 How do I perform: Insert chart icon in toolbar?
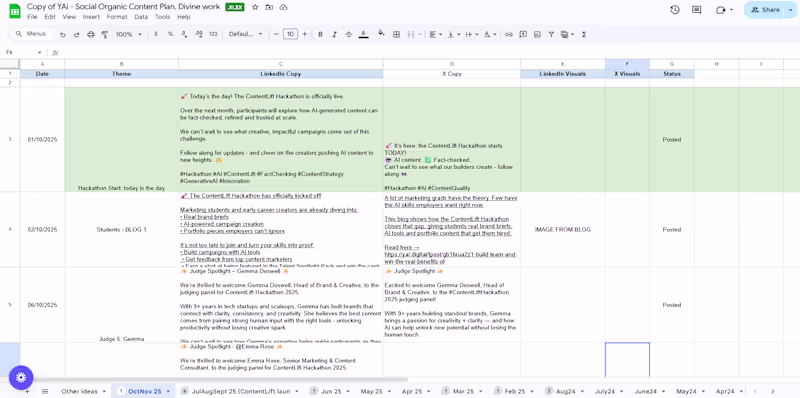537,34
